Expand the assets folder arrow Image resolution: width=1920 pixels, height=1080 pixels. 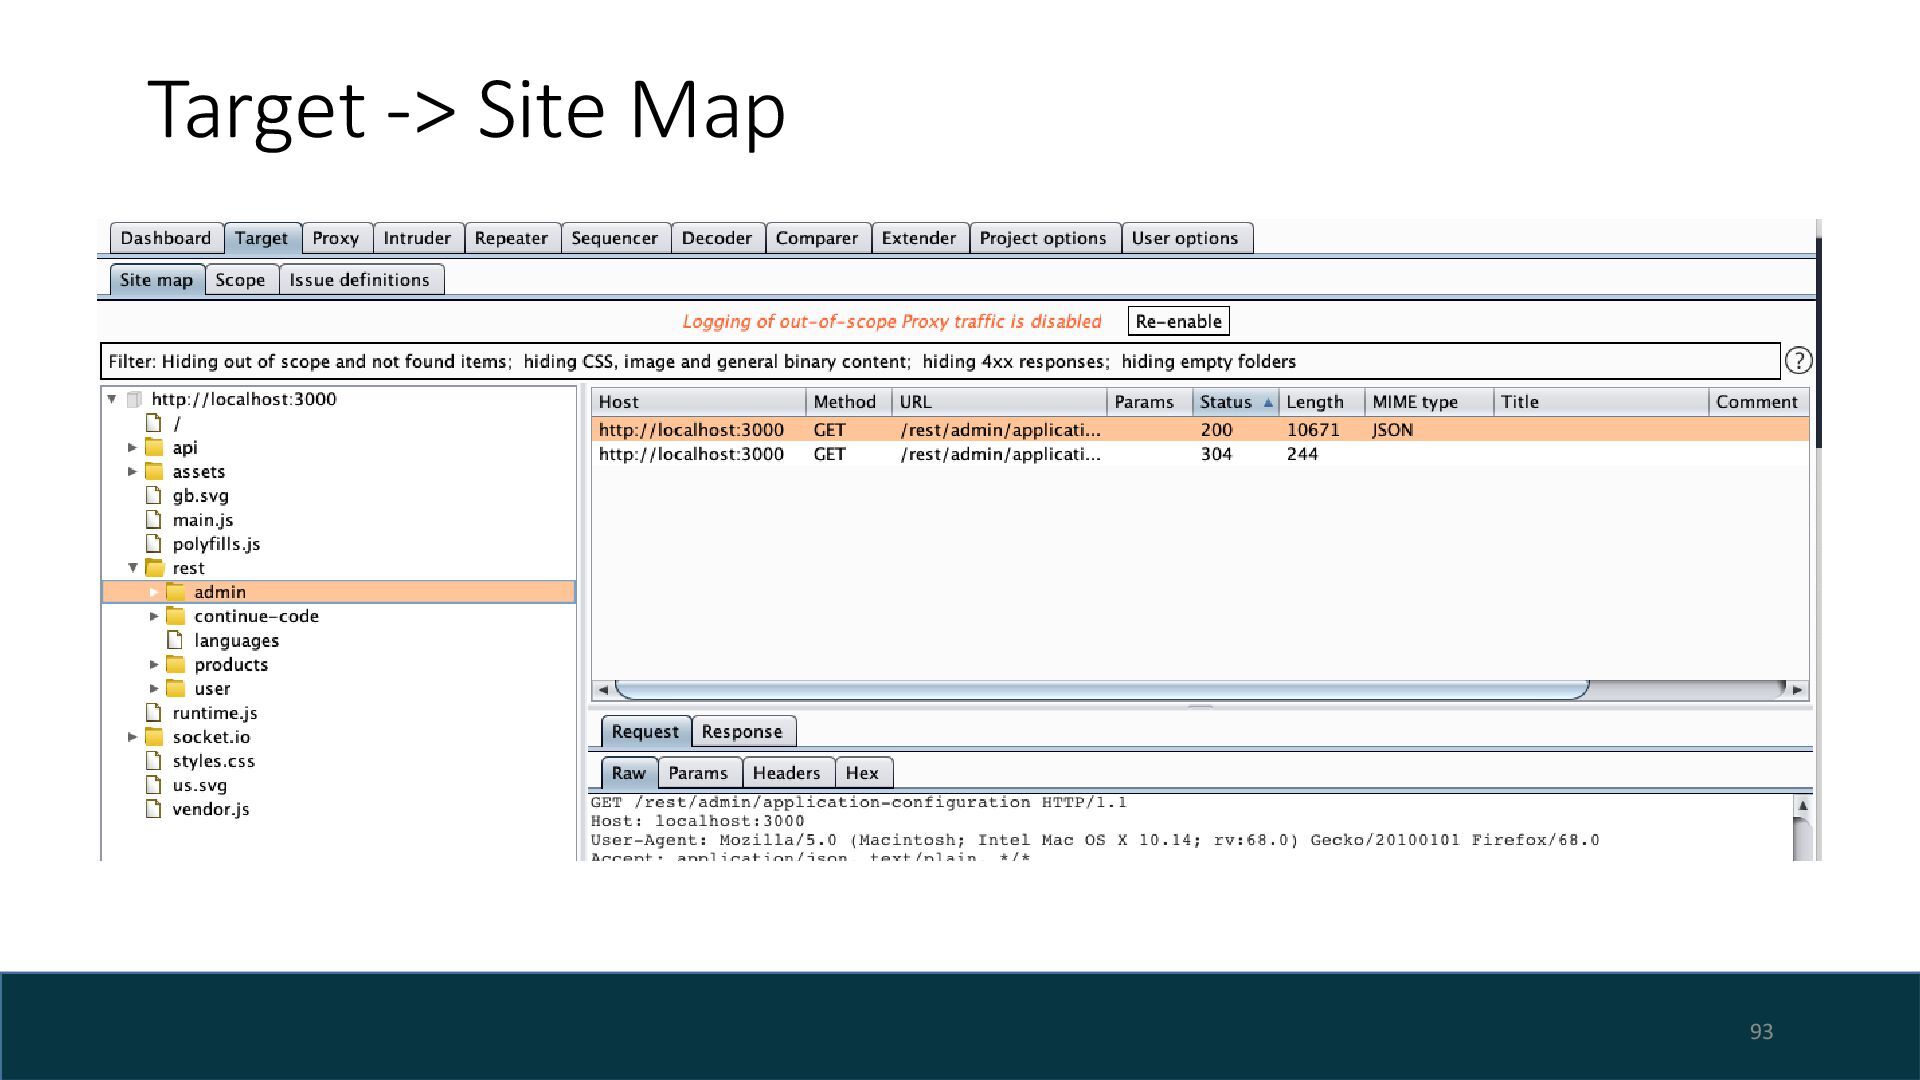(132, 471)
